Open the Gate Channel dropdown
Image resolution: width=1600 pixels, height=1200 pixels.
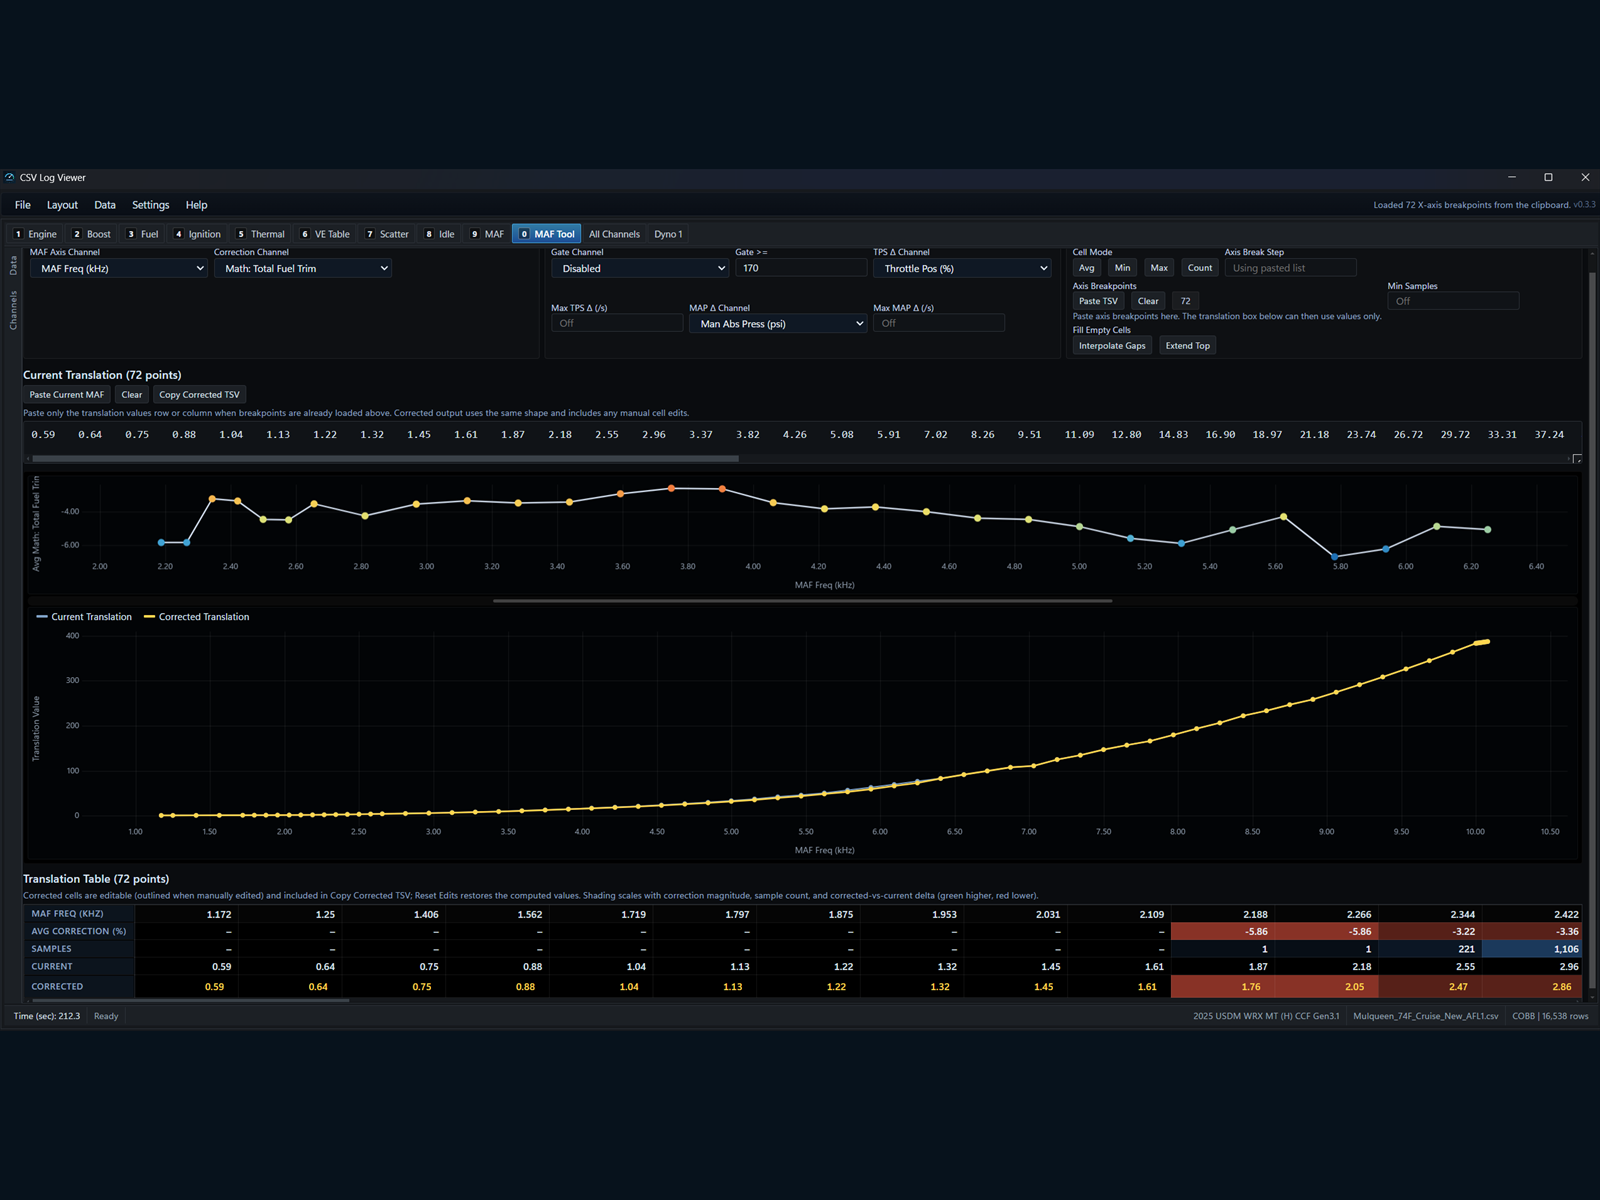(640, 268)
